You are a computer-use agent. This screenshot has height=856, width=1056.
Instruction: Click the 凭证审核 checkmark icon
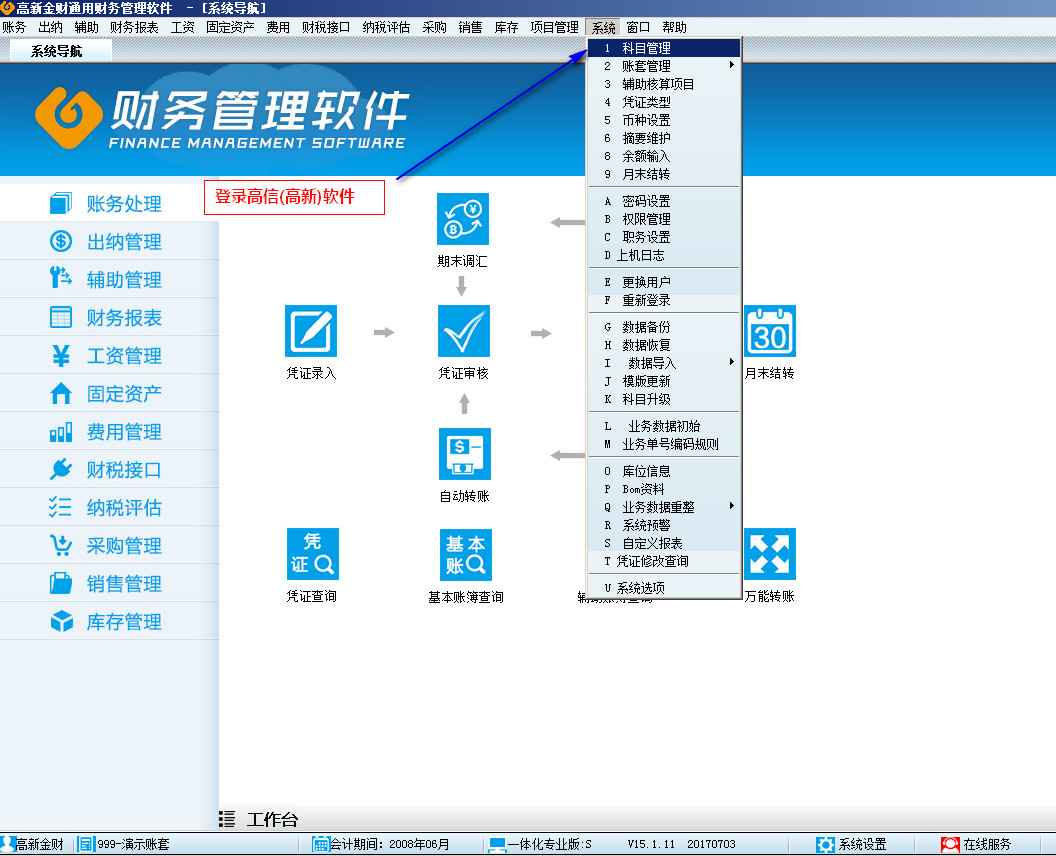click(463, 332)
